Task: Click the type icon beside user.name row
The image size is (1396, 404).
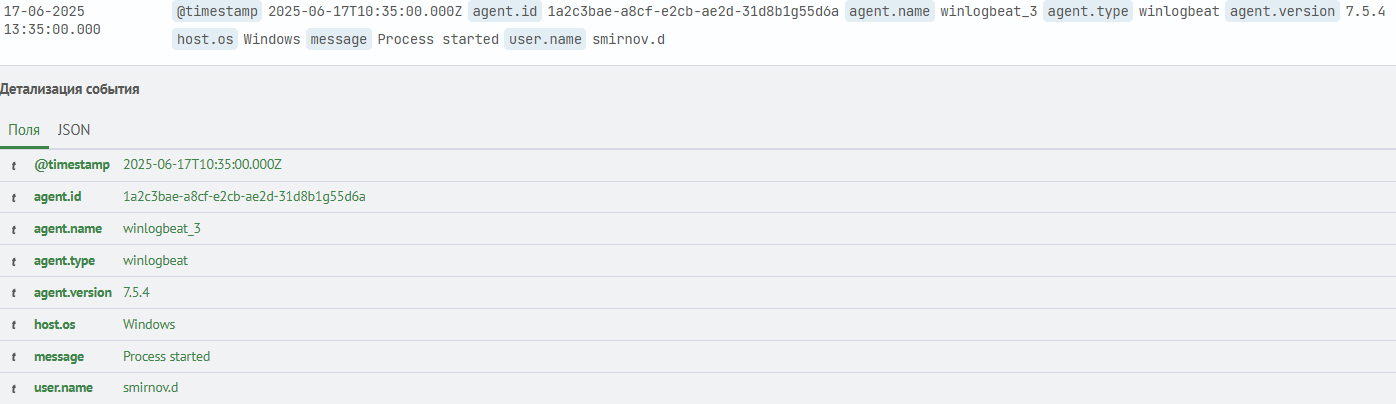Action: [14, 388]
